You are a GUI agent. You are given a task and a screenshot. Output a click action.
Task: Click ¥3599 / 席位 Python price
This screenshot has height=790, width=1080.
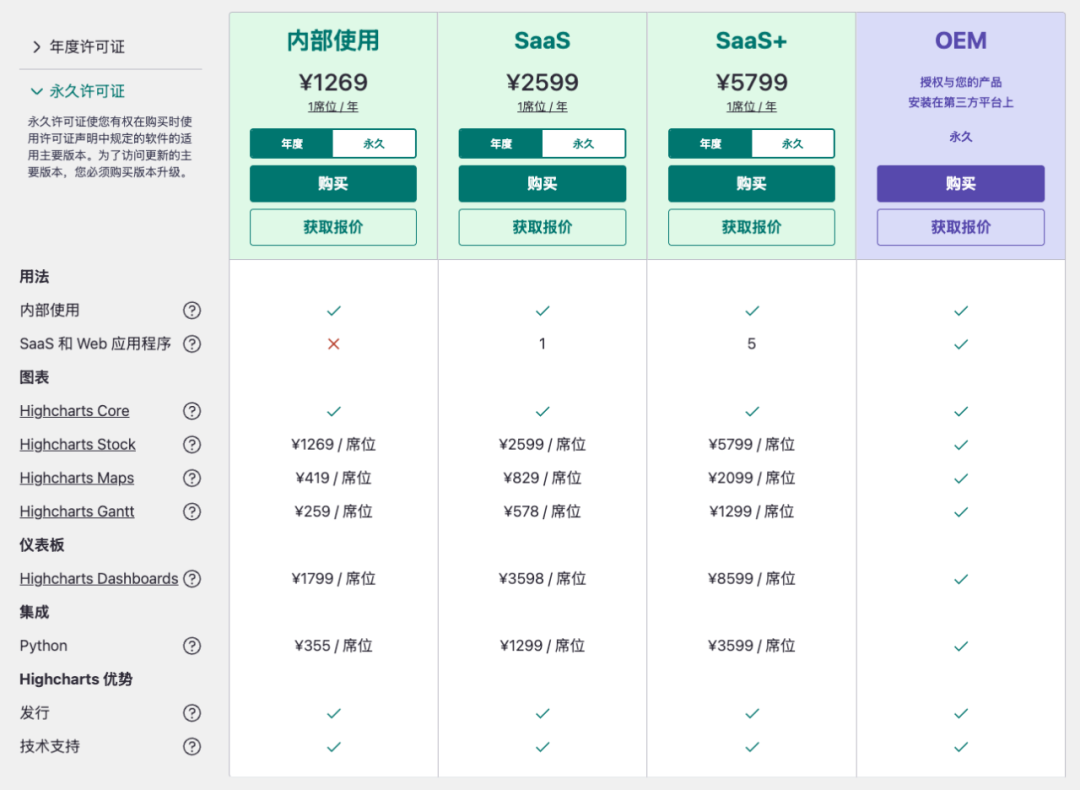coord(751,646)
